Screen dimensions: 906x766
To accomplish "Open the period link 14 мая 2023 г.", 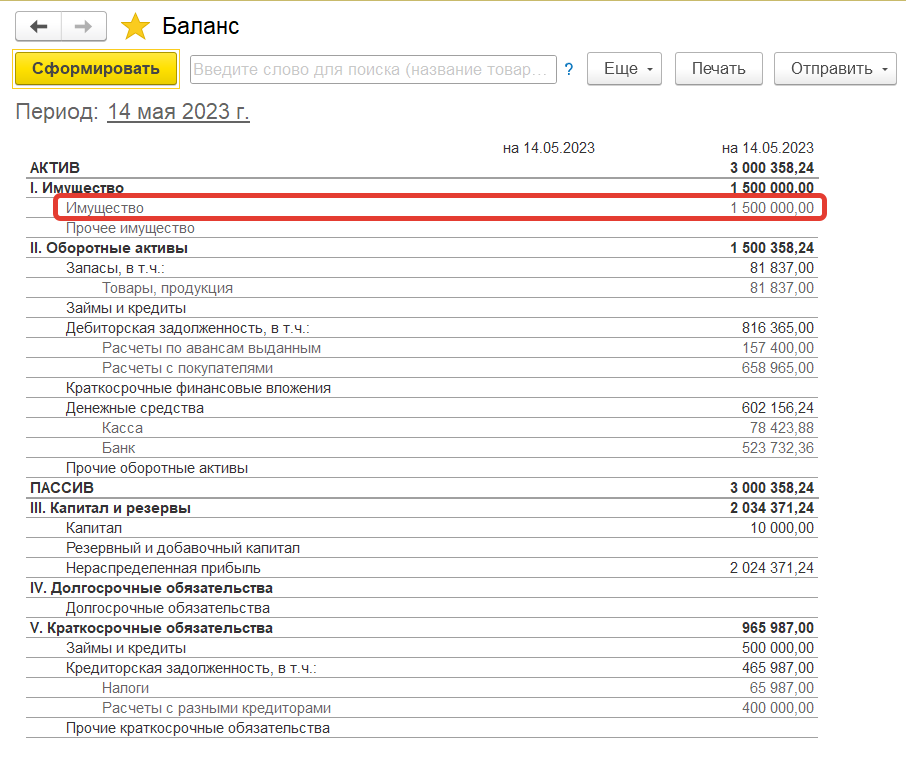I will coord(178,112).
